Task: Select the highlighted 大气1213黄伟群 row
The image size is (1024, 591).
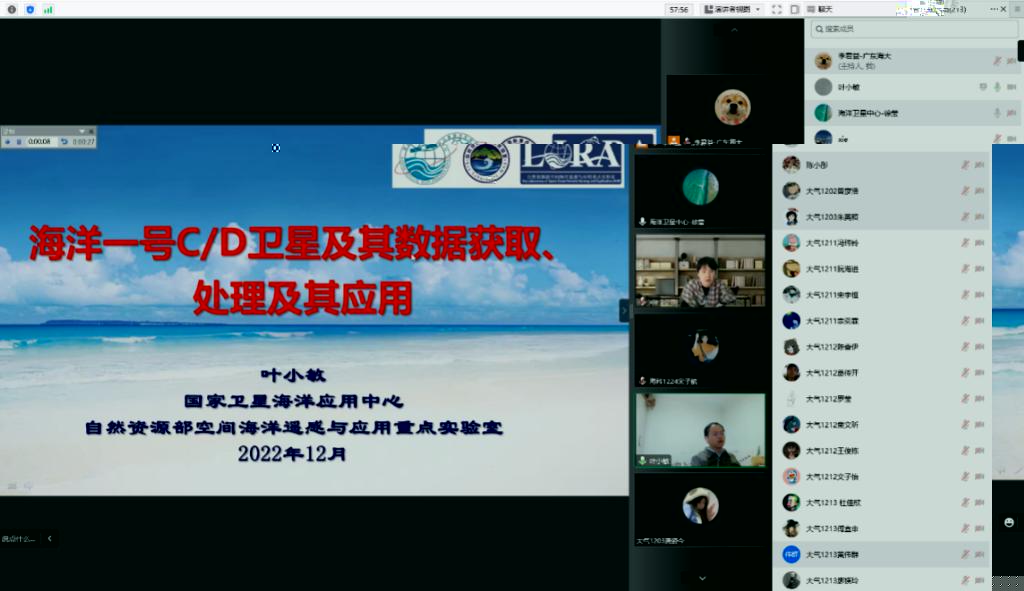Action: click(882, 554)
